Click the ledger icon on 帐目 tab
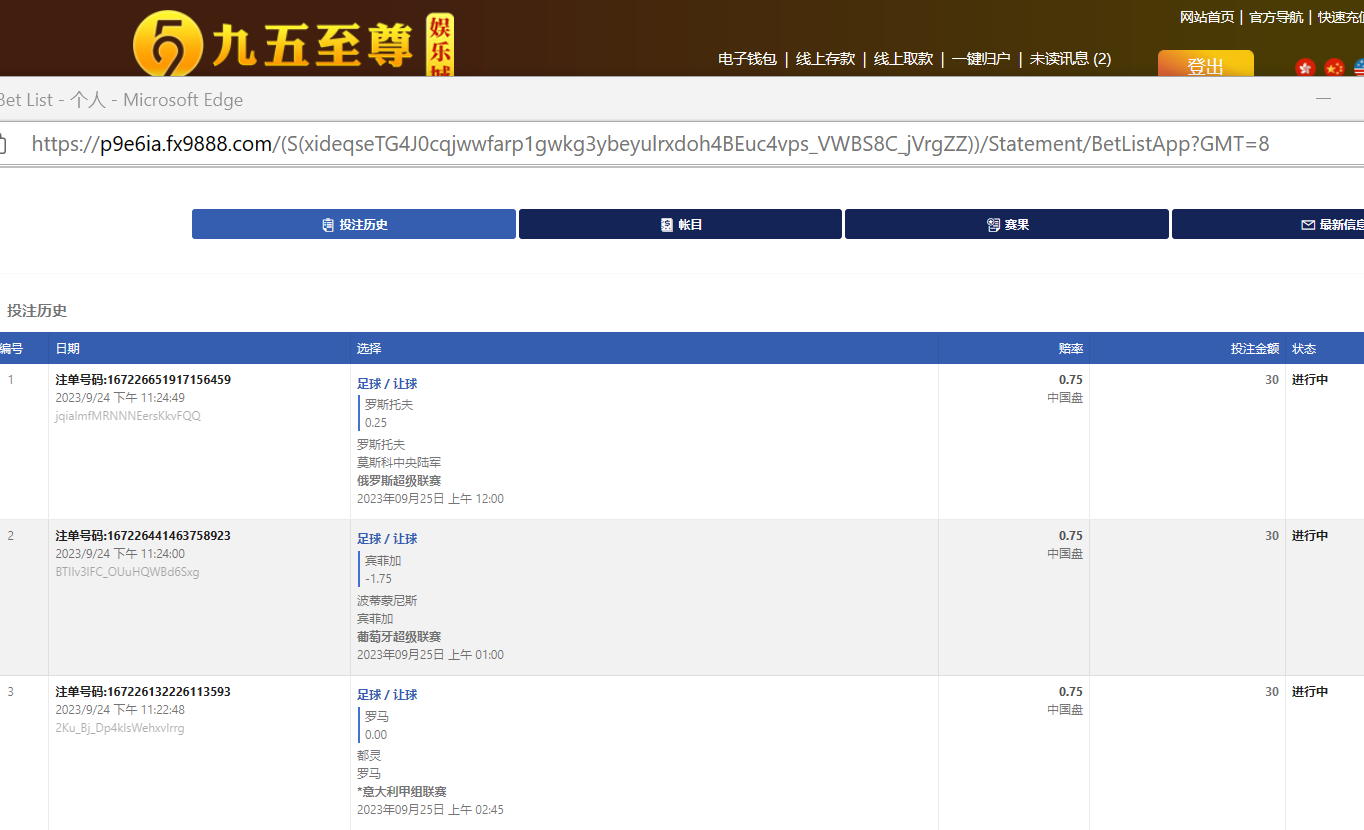The height and width of the screenshot is (830, 1364). coord(667,225)
